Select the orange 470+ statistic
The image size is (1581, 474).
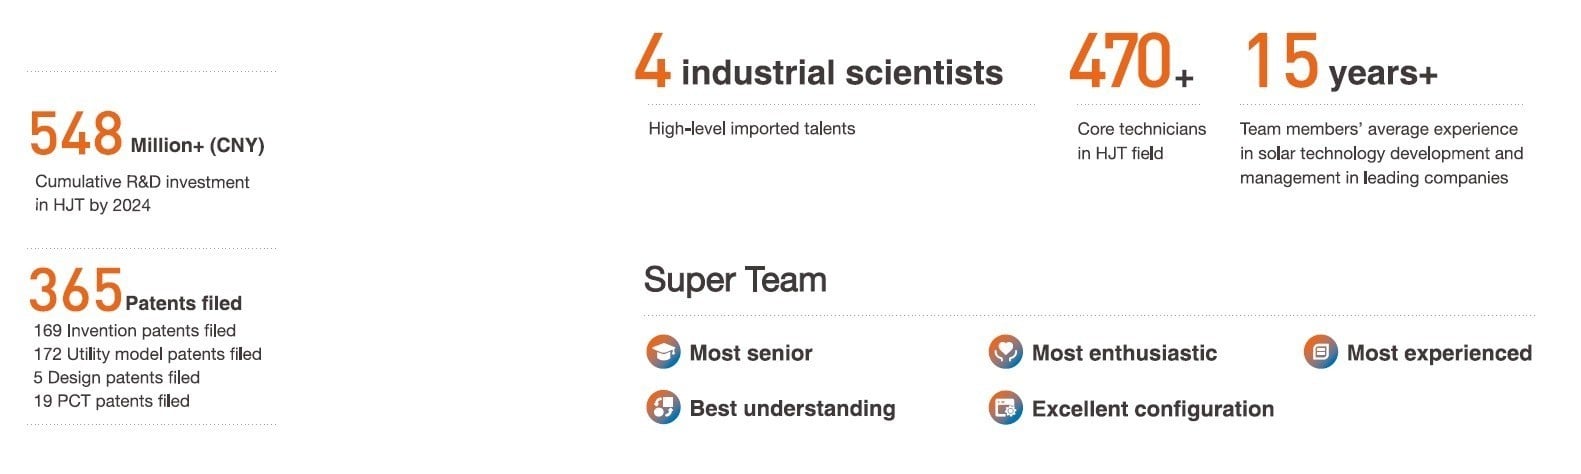[x=1130, y=63]
